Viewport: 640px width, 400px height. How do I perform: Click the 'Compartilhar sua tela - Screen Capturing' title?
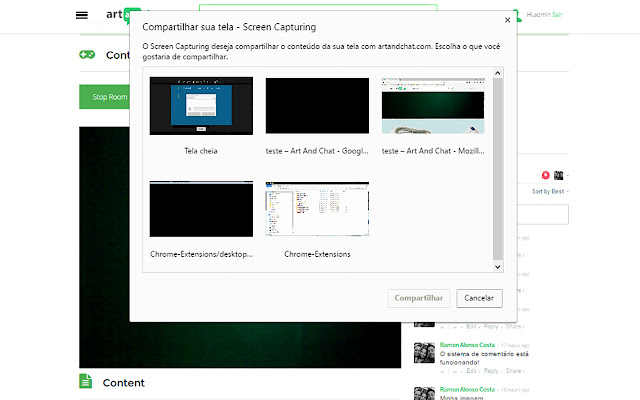pyautogui.click(x=229, y=27)
